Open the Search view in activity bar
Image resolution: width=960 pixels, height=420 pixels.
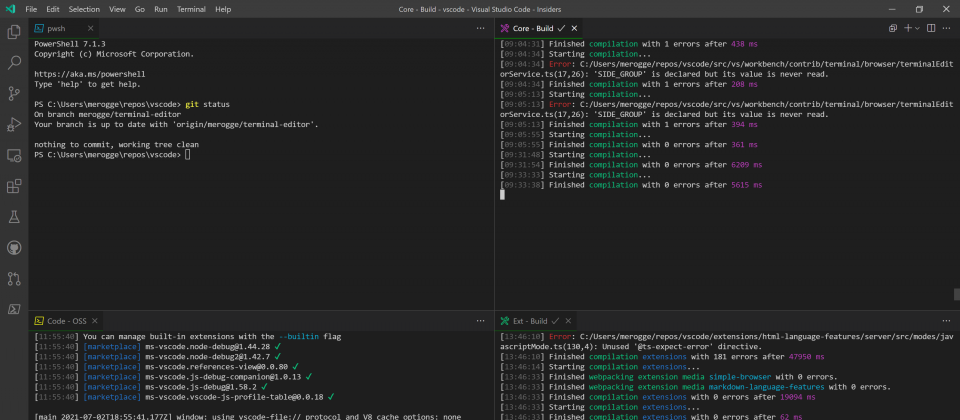[13, 62]
